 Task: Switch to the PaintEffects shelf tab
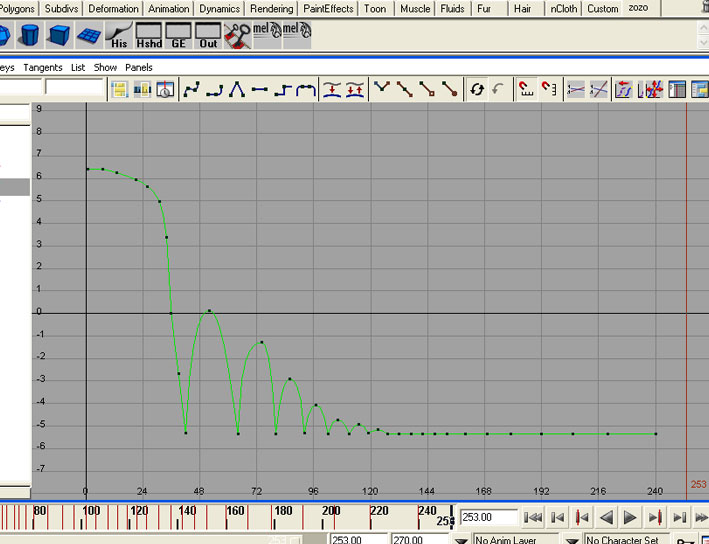pyautogui.click(x=328, y=9)
